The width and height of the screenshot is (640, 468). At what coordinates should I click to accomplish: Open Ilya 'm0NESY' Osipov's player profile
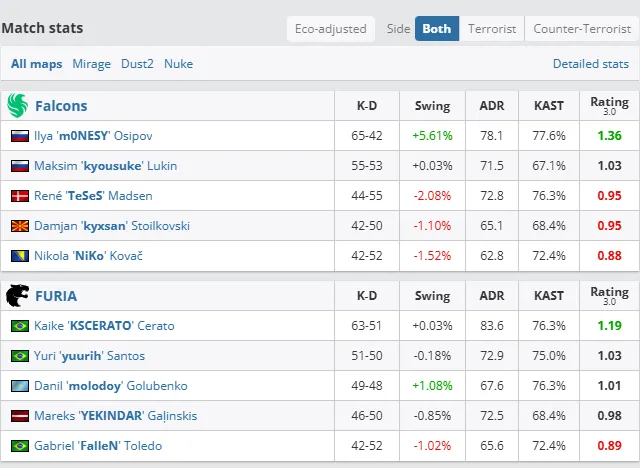(x=93, y=135)
